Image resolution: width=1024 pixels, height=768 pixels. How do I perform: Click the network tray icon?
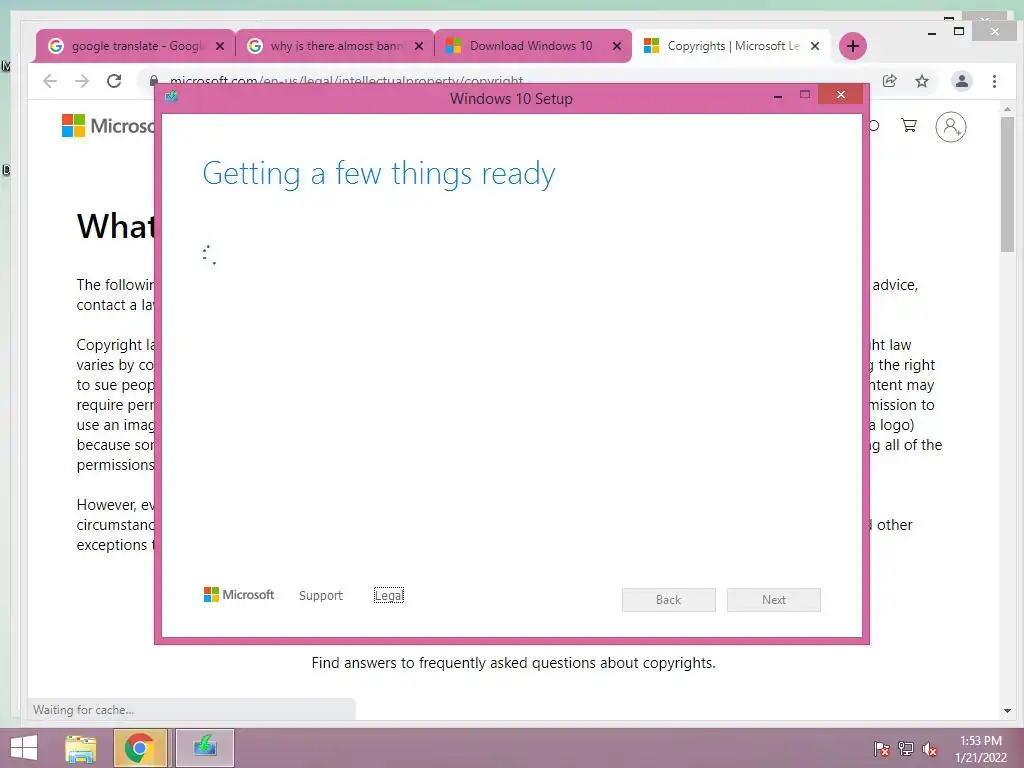tap(906, 749)
